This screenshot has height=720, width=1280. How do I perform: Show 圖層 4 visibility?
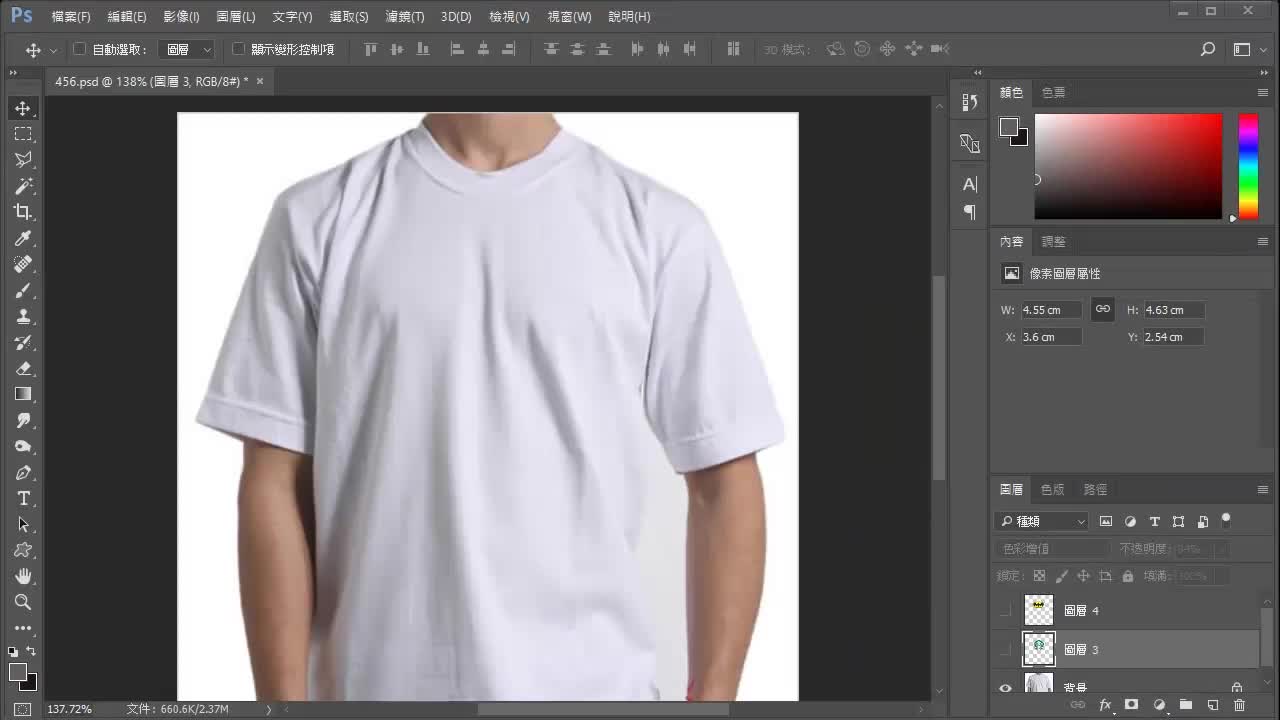point(1005,610)
